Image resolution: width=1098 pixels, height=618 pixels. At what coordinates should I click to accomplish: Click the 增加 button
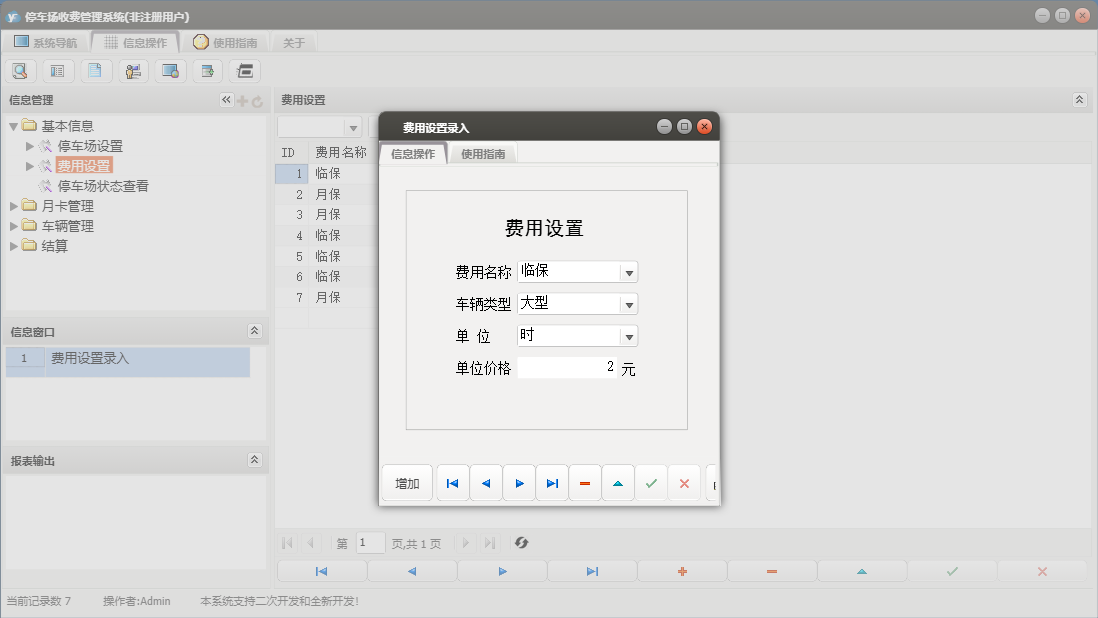(x=407, y=484)
